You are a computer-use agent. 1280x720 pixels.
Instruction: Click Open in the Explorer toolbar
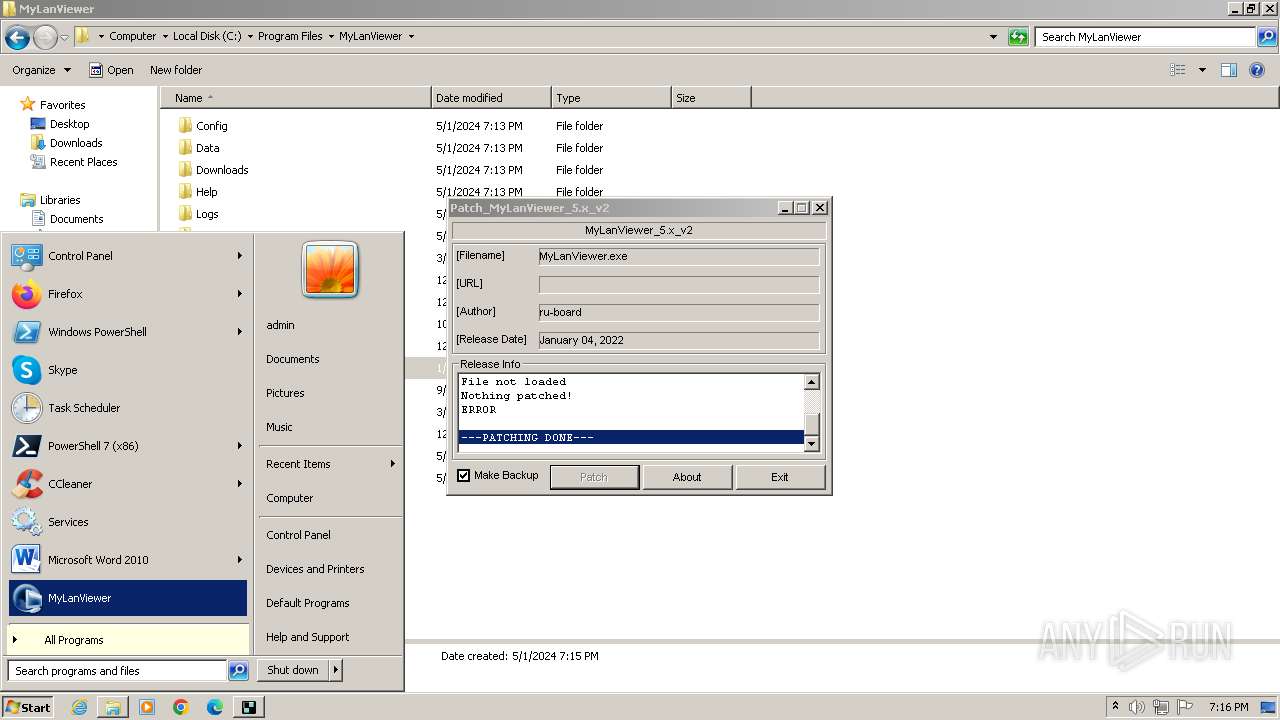point(111,70)
